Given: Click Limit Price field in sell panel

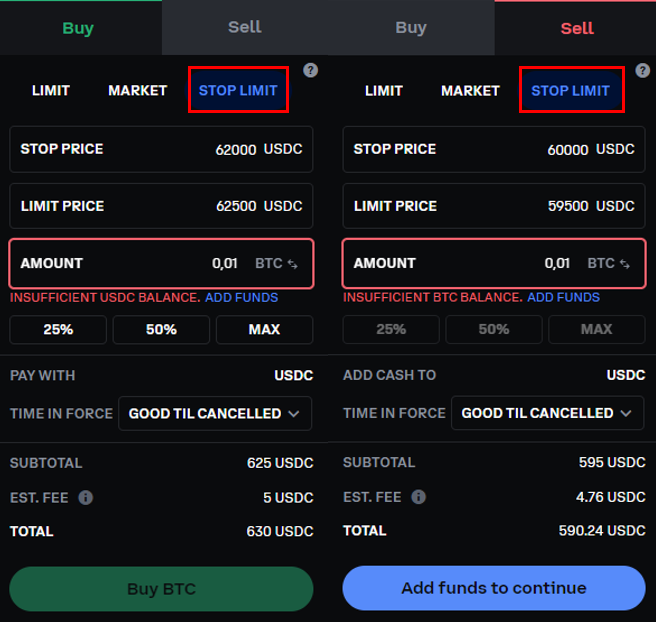Looking at the screenshot, I should 494,206.
